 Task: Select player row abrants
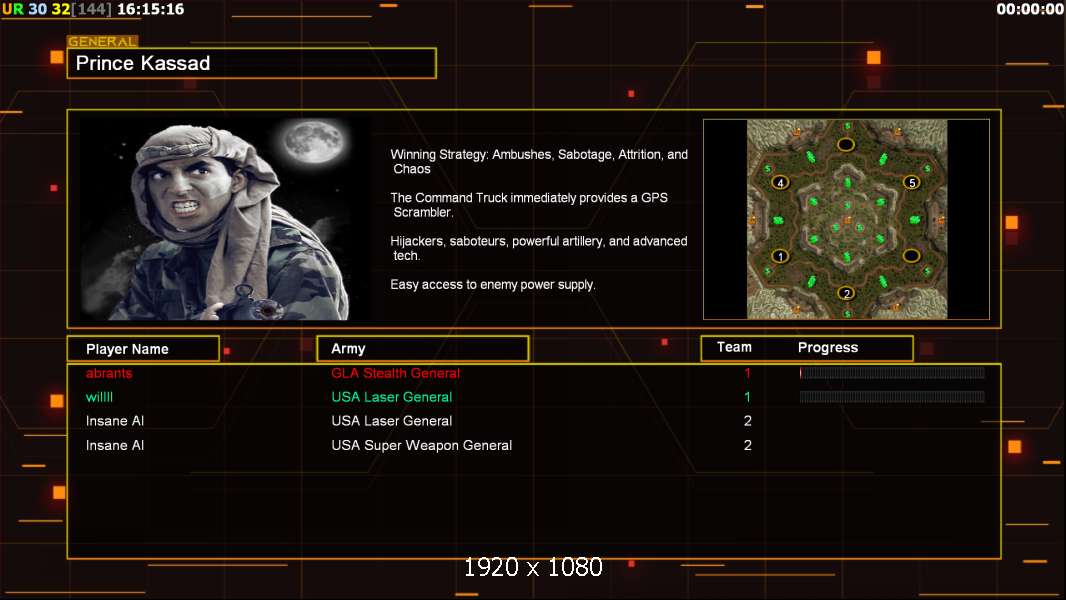(534, 373)
